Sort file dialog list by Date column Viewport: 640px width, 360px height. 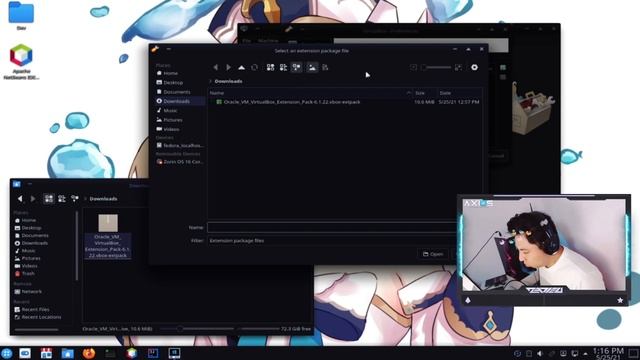pos(459,93)
